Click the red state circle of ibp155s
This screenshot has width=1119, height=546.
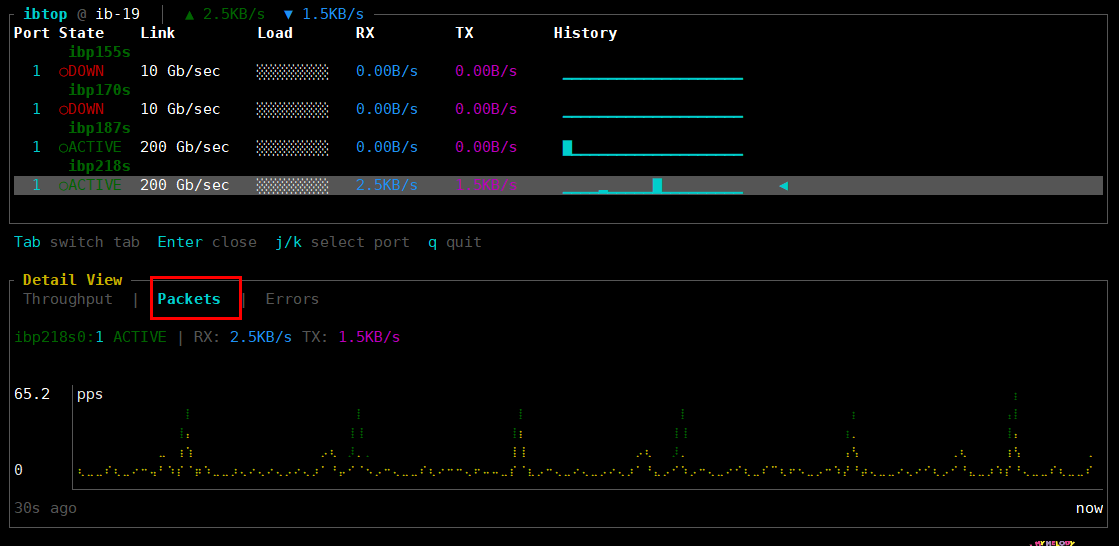click(x=64, y=71)
